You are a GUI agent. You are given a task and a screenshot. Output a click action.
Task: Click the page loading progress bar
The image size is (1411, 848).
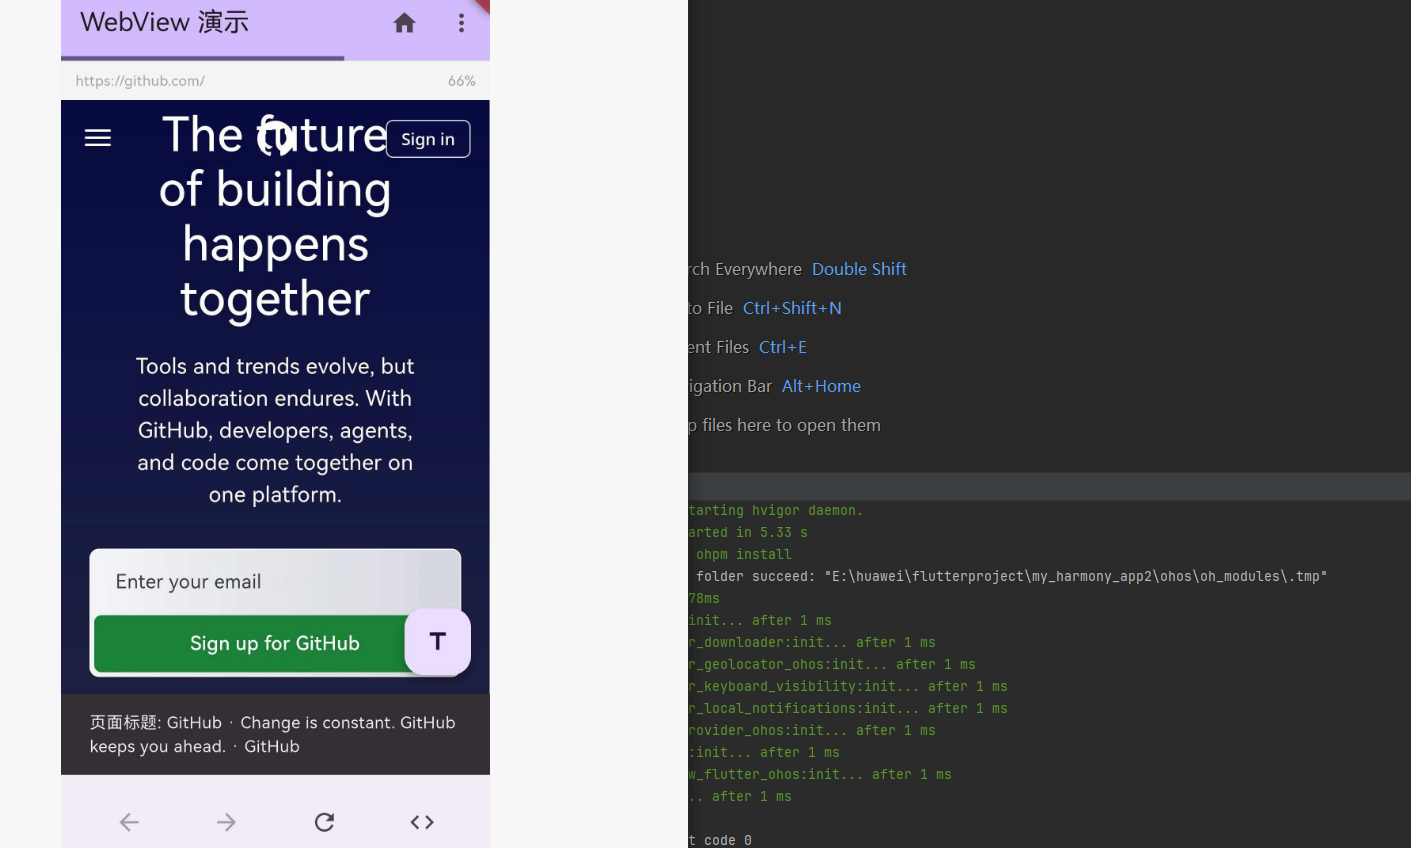[x=275, y=58]
